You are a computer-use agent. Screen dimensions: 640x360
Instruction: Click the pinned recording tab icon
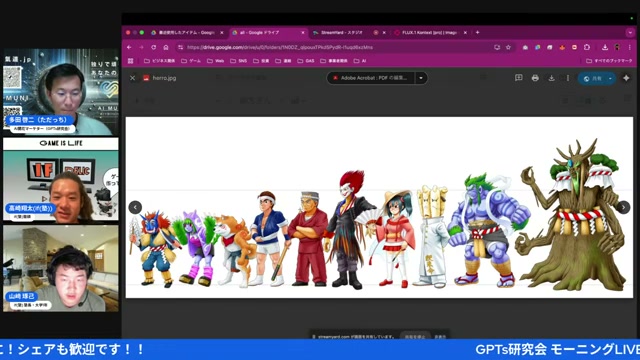(x=376, y=33)
